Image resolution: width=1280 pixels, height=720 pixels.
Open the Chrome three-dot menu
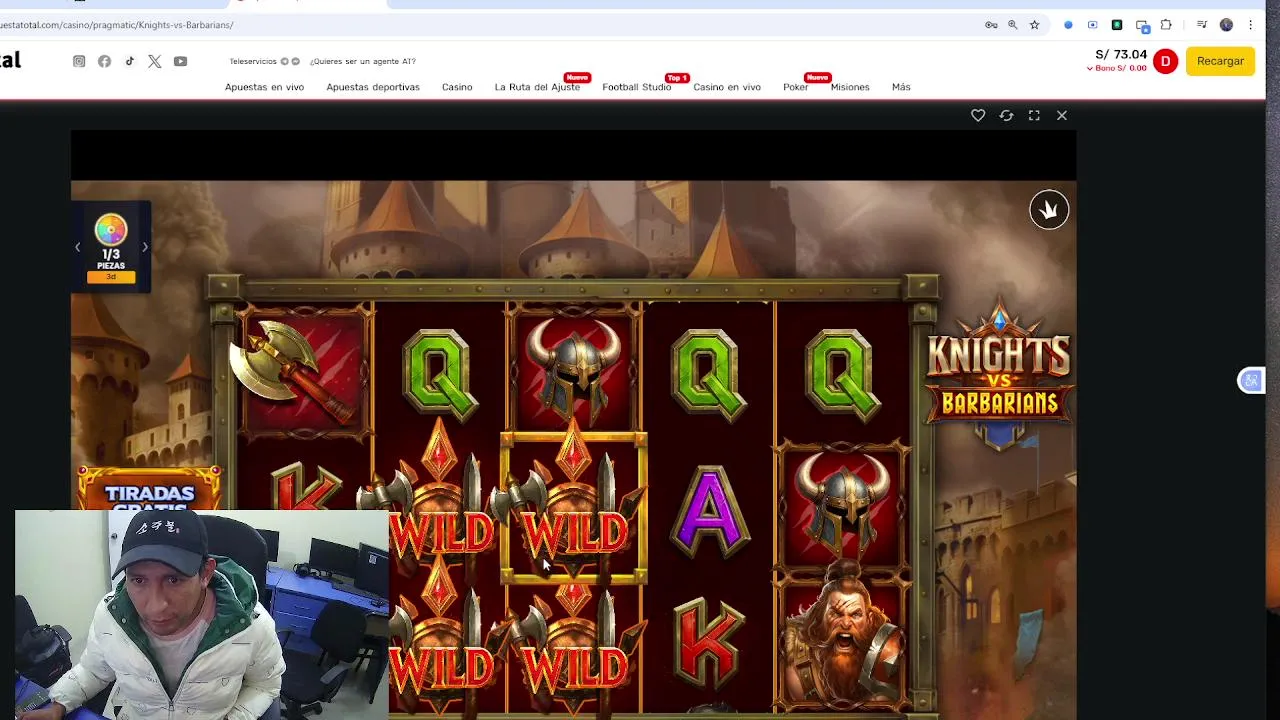(x=1250, y=25)
